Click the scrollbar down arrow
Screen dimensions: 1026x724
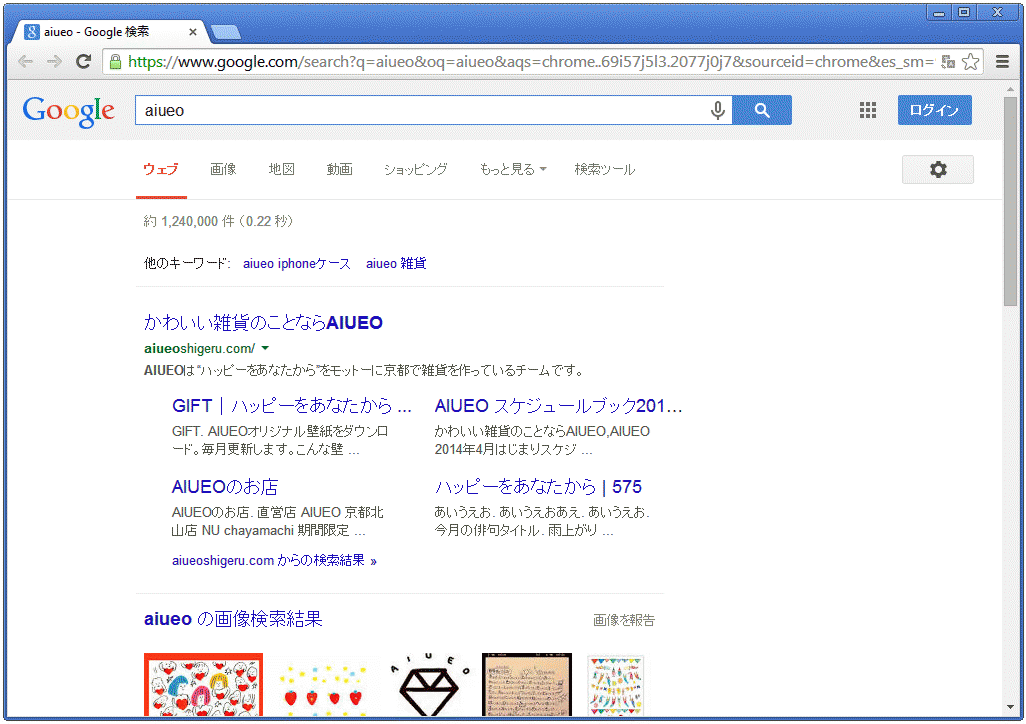click(1010, 708)
